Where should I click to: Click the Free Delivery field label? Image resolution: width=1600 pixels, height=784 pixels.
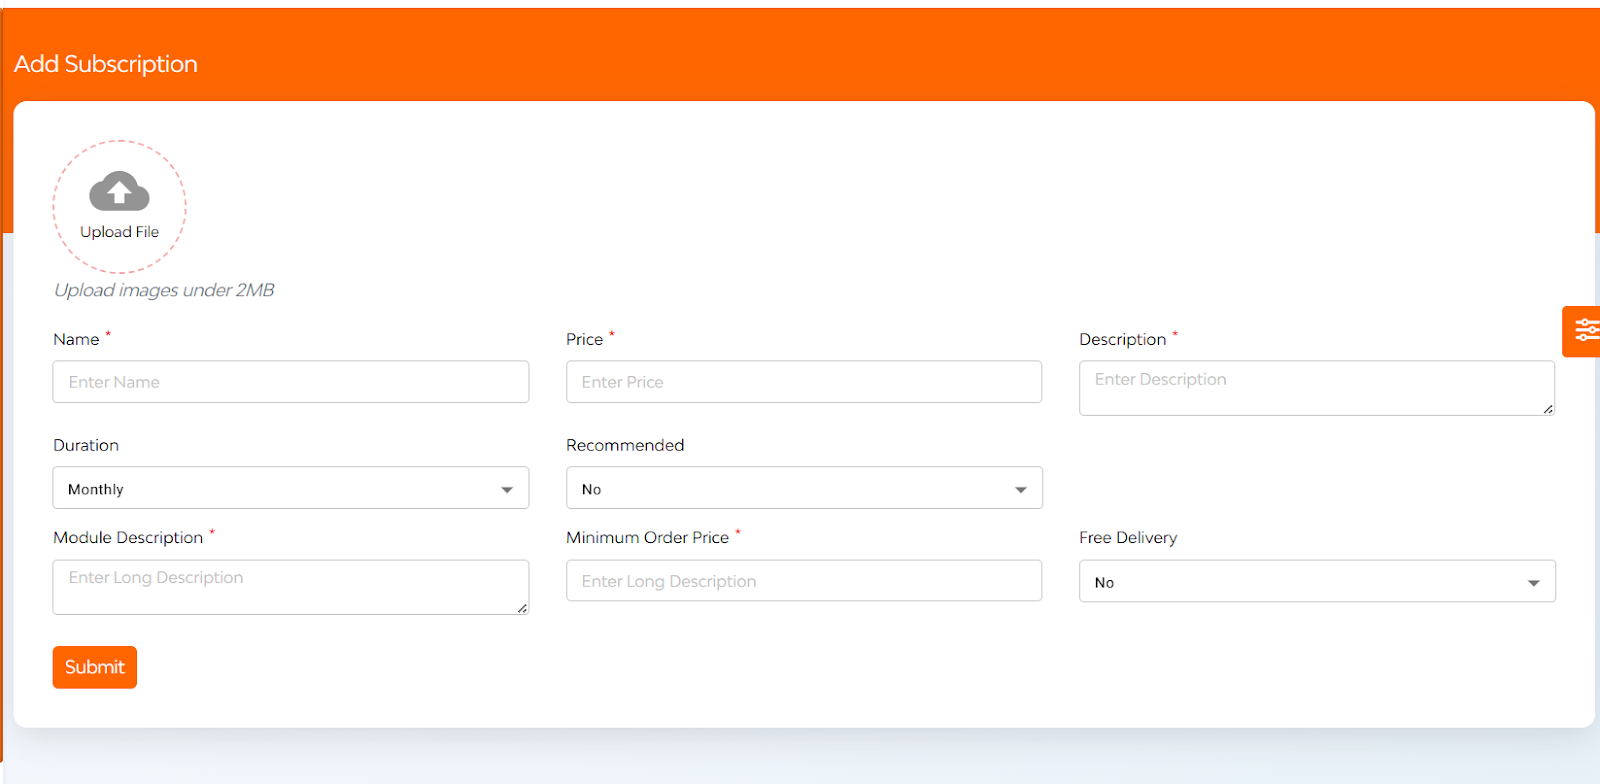[x=1128, y=538]
